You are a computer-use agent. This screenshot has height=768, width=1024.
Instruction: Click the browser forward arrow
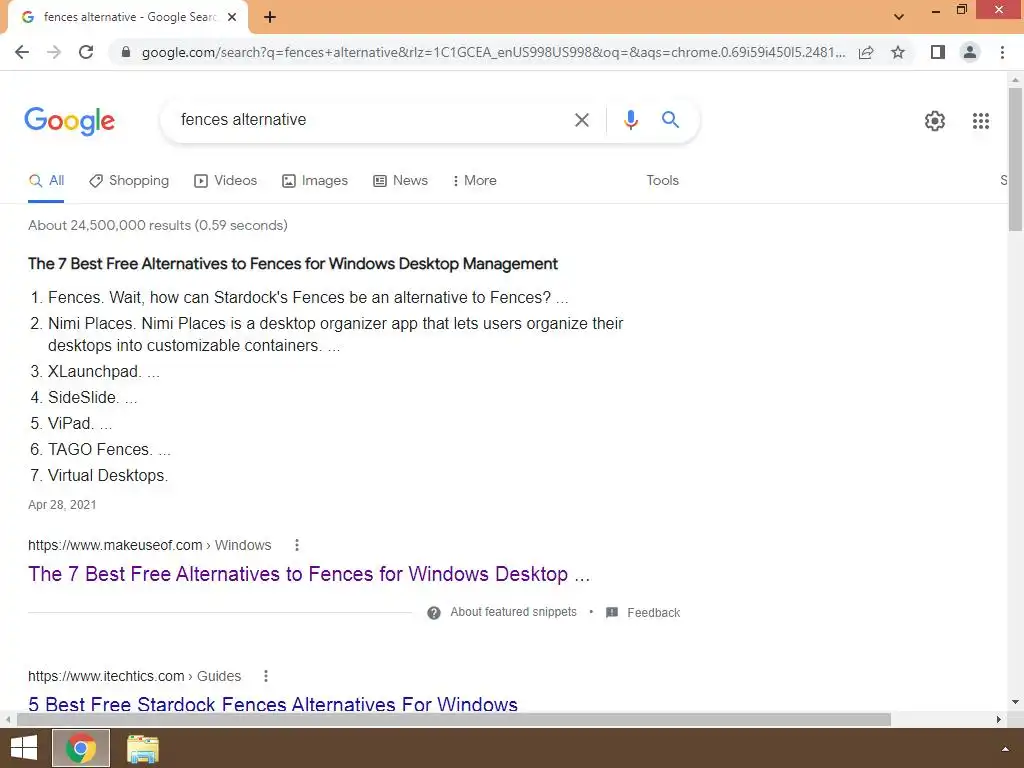[54, 52]
